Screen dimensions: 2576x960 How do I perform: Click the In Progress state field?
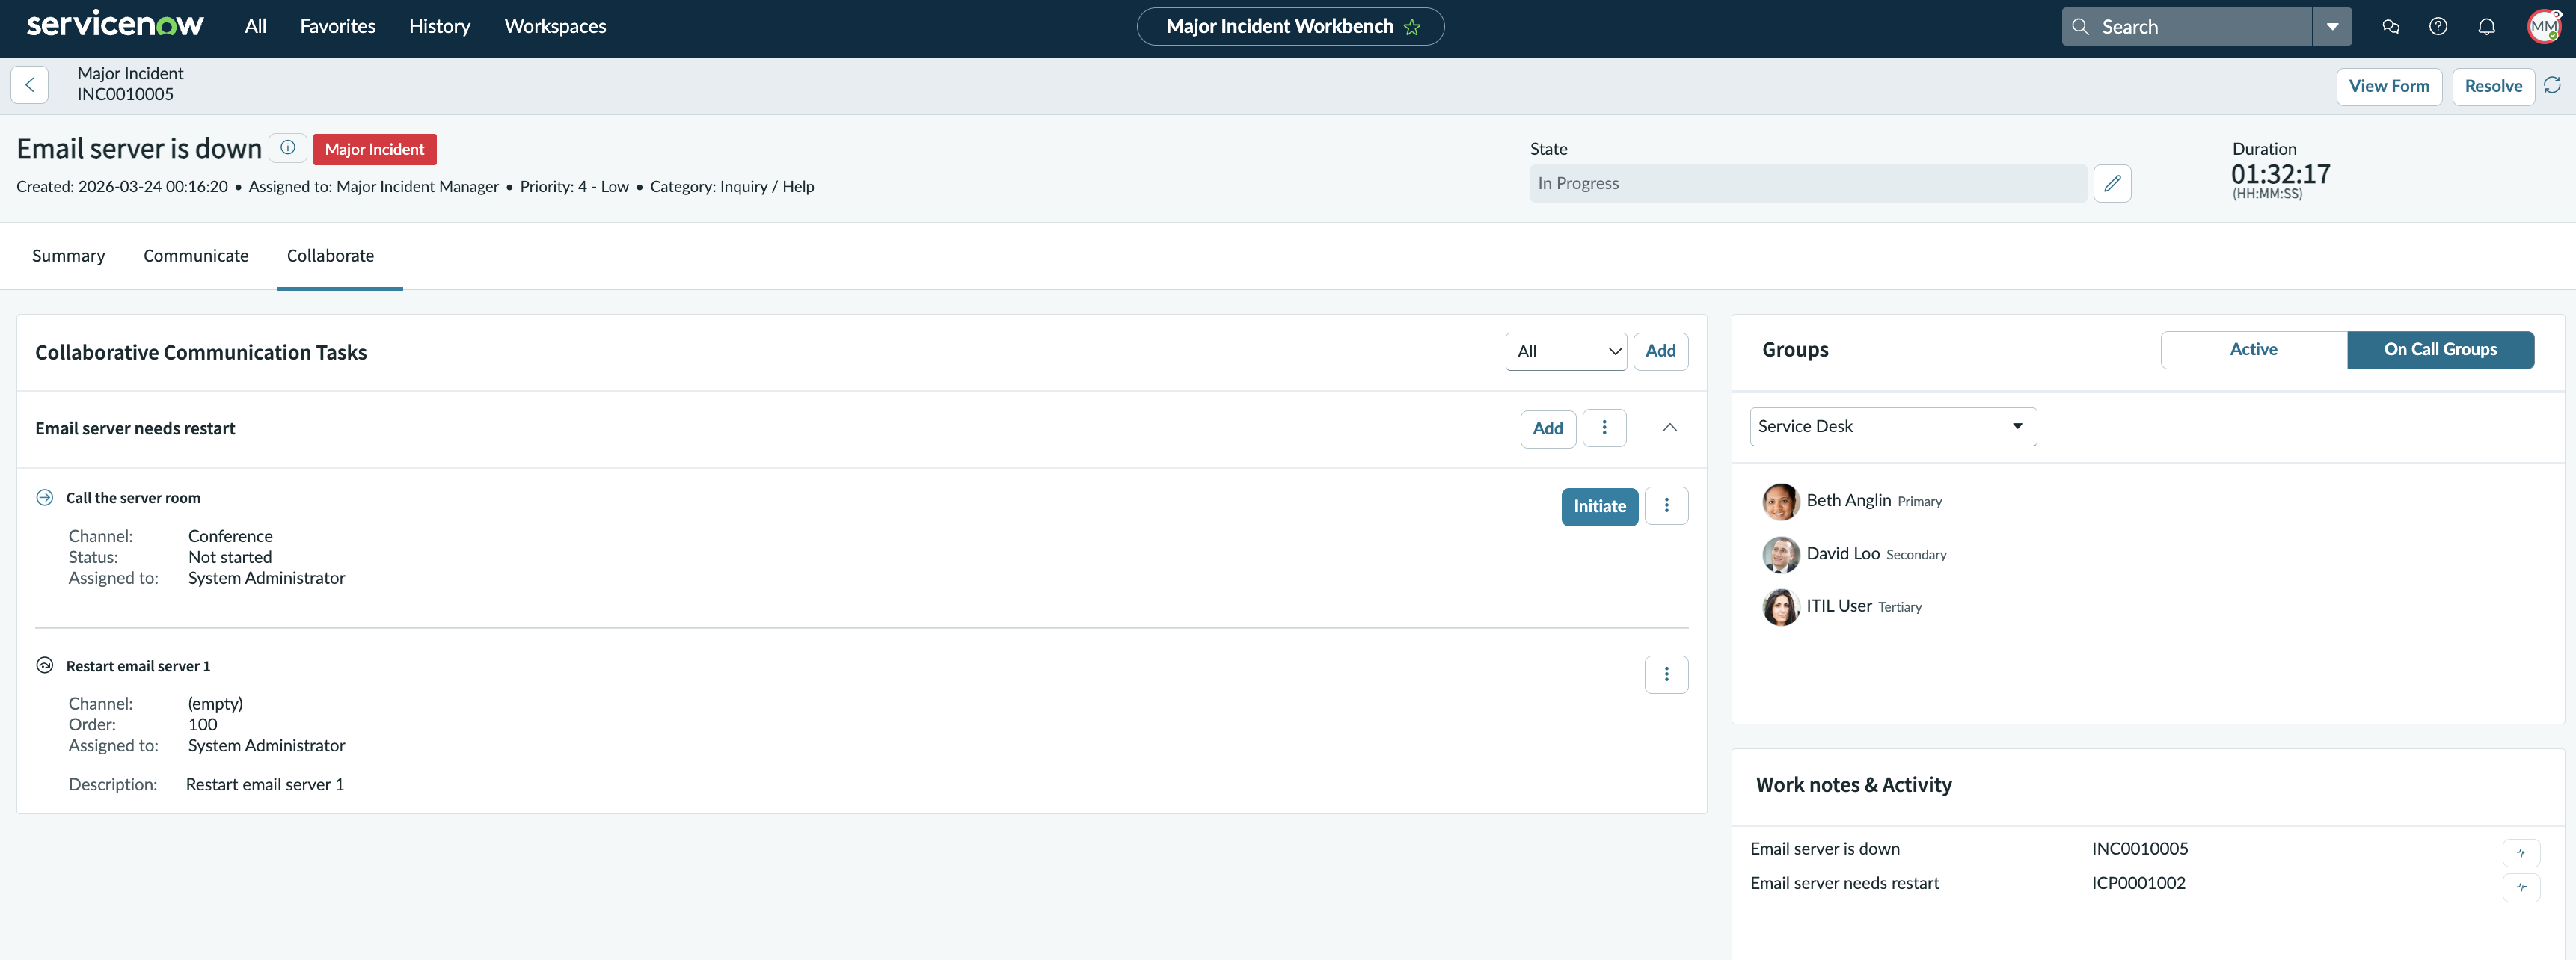click(1808, 184)
